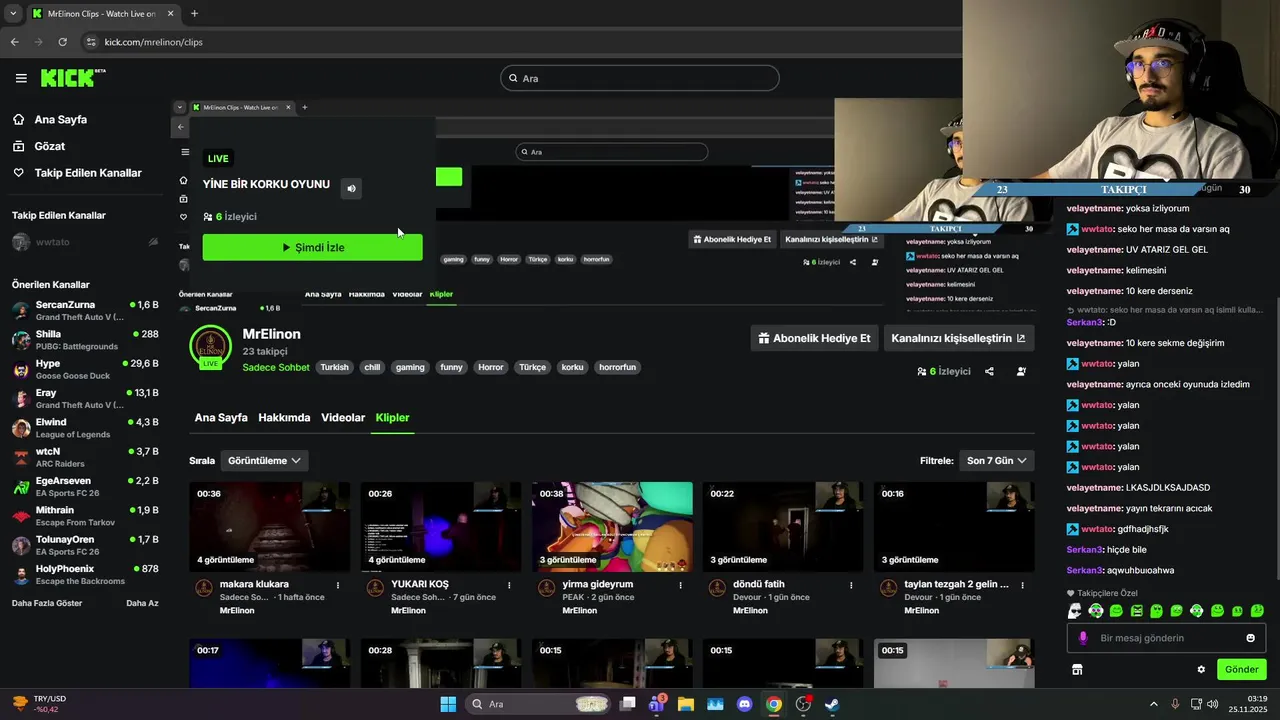Click the PEAK category under yirma gideyrum
Screen dimensions: 1280x720
[573, 597]
